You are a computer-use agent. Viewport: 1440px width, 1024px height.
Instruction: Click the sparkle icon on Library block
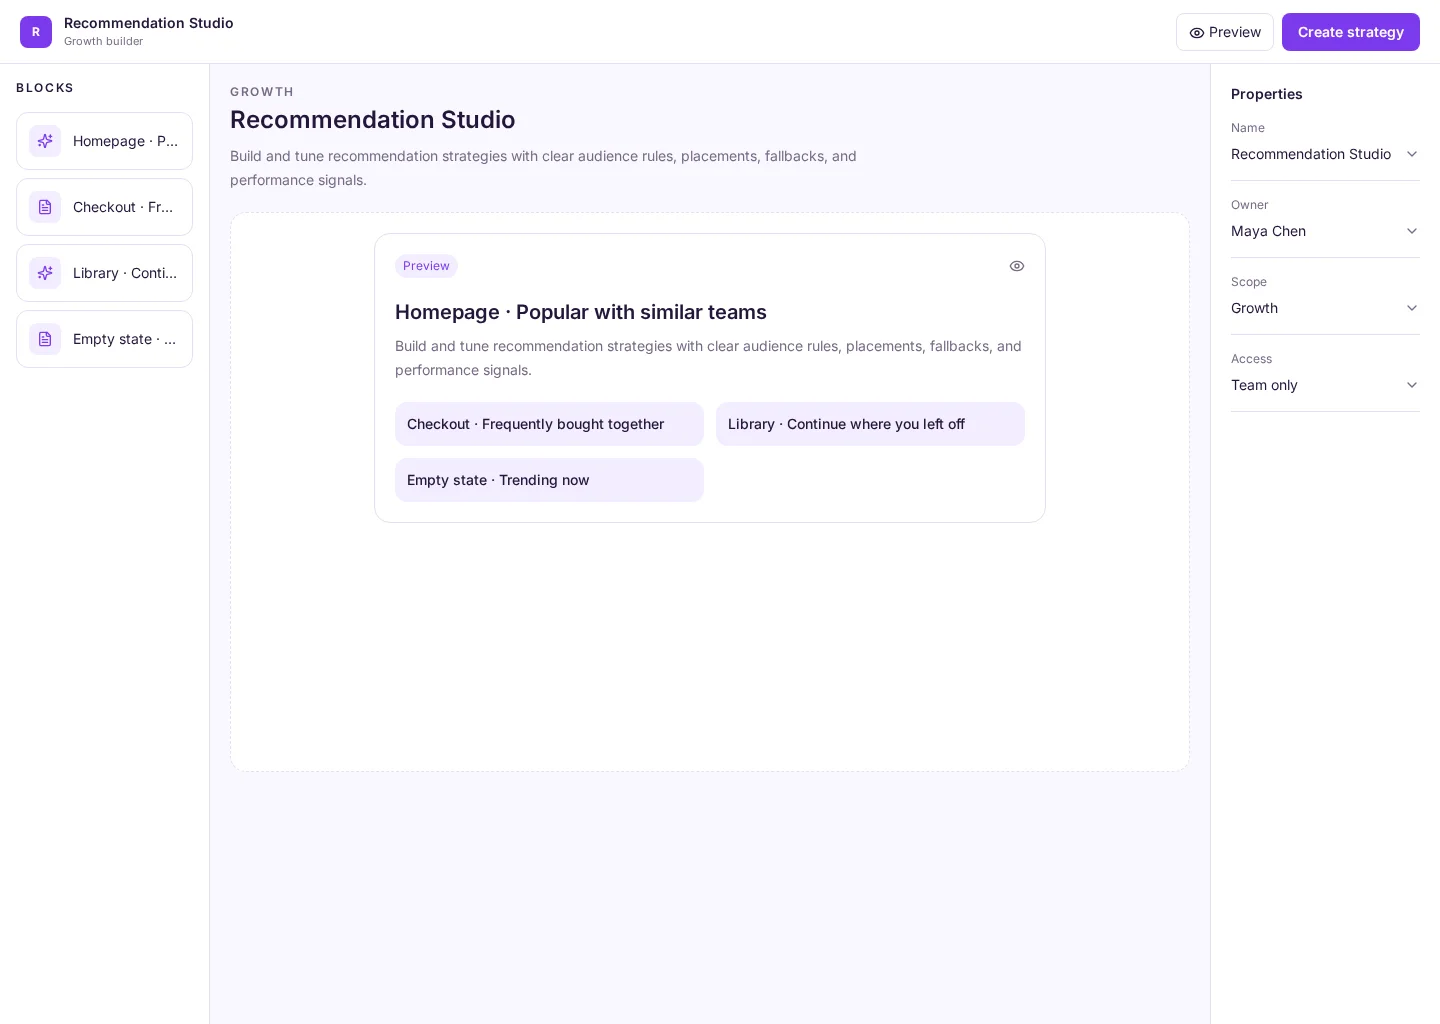(45, 273)
